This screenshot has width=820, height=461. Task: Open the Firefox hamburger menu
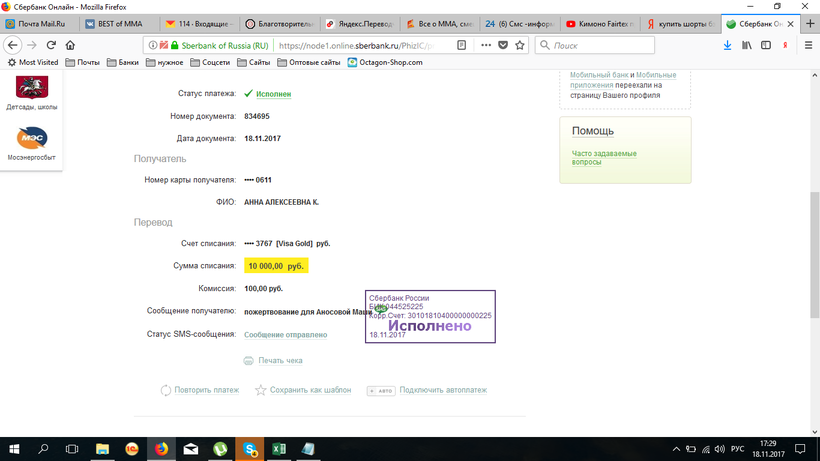tap(808, 45)
